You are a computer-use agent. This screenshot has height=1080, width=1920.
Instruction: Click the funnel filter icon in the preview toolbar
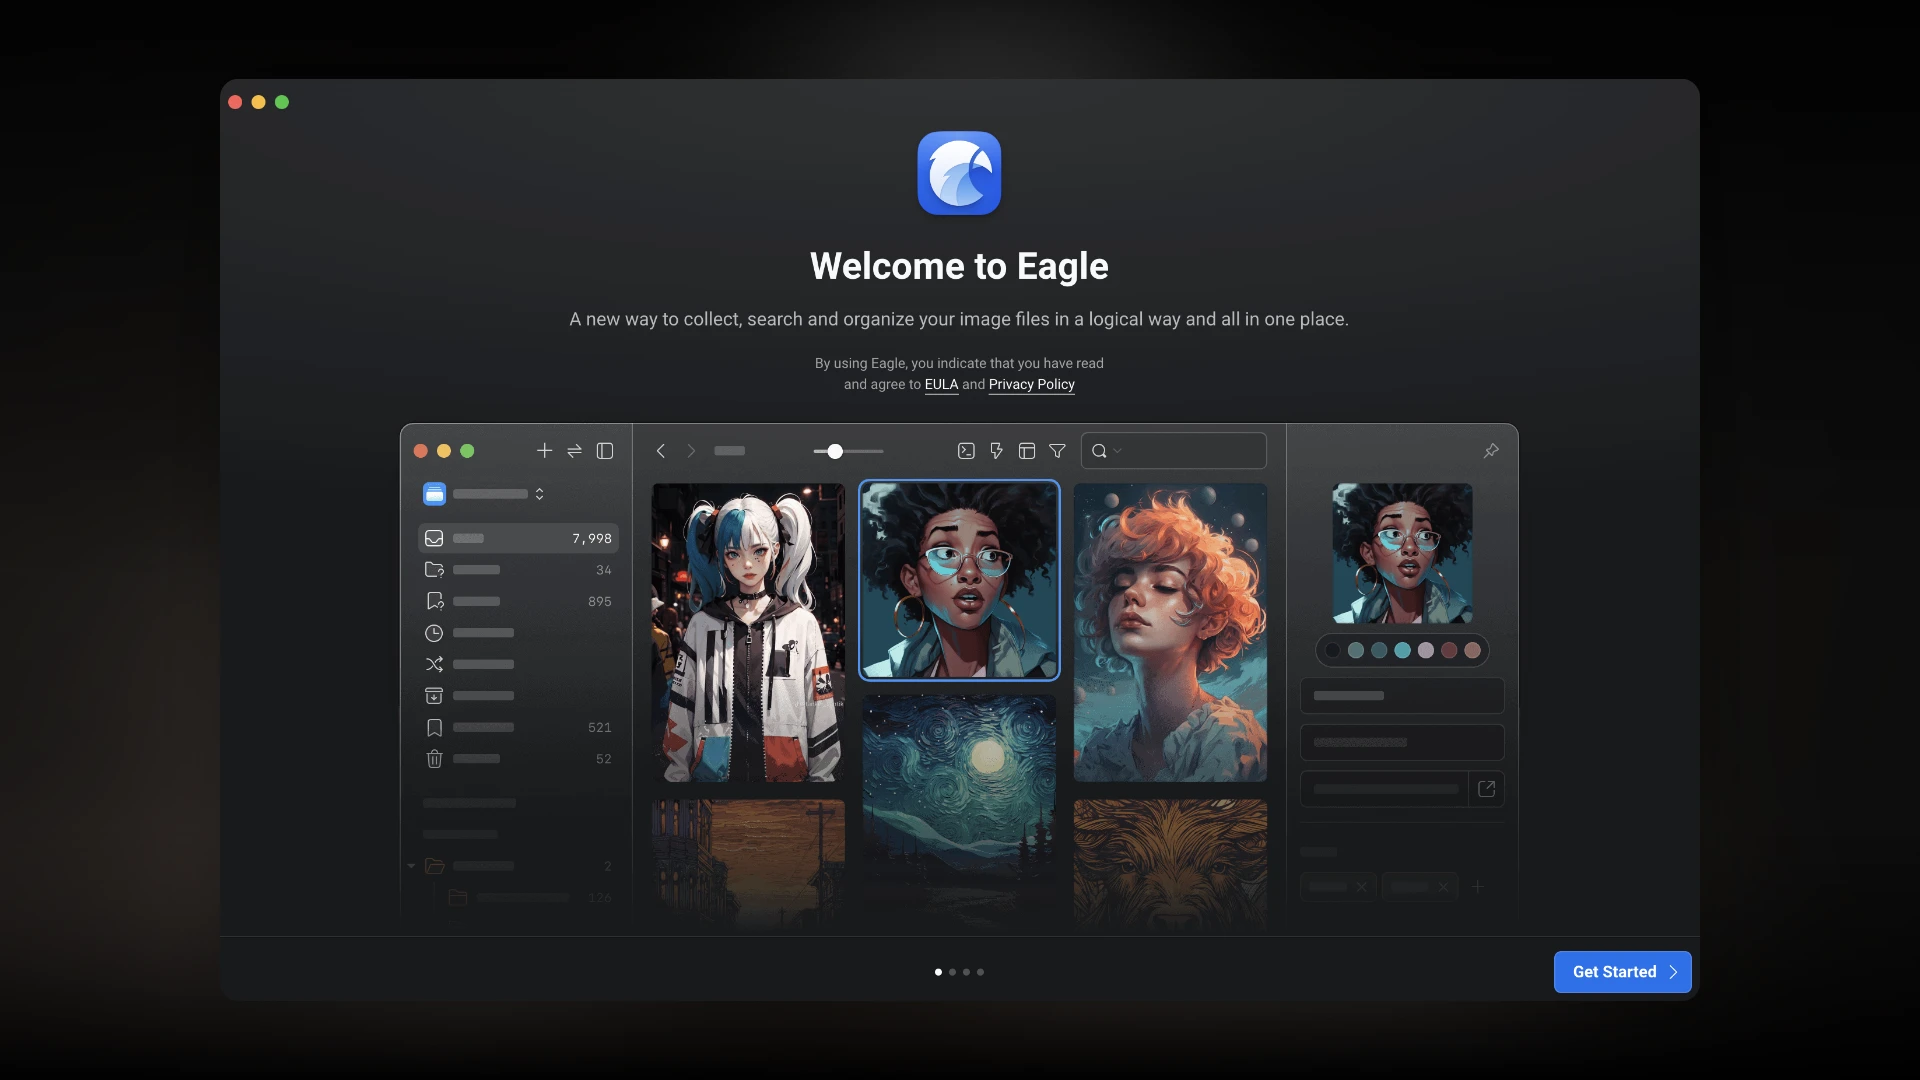(1057, 451)
